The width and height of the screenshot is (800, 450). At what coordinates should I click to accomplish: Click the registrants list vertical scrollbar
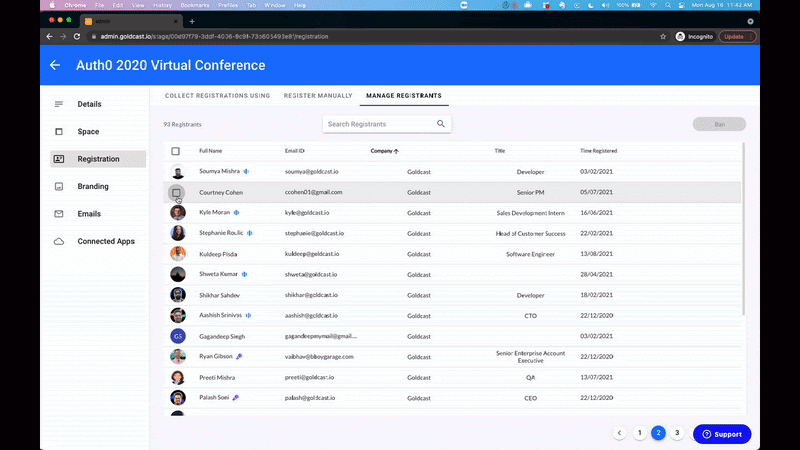click(x=743, y=230)
